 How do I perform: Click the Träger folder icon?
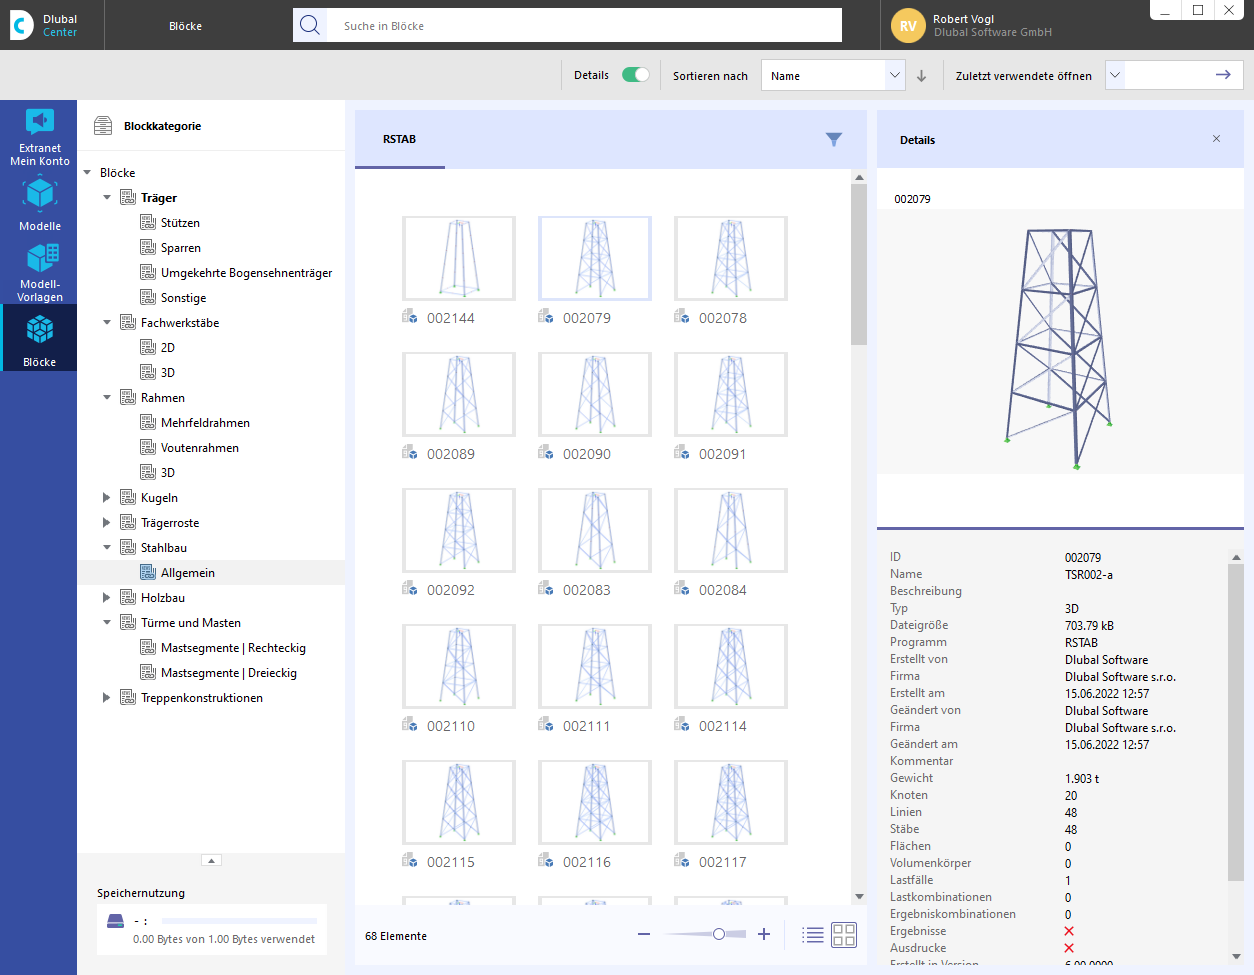coord(128,198)
